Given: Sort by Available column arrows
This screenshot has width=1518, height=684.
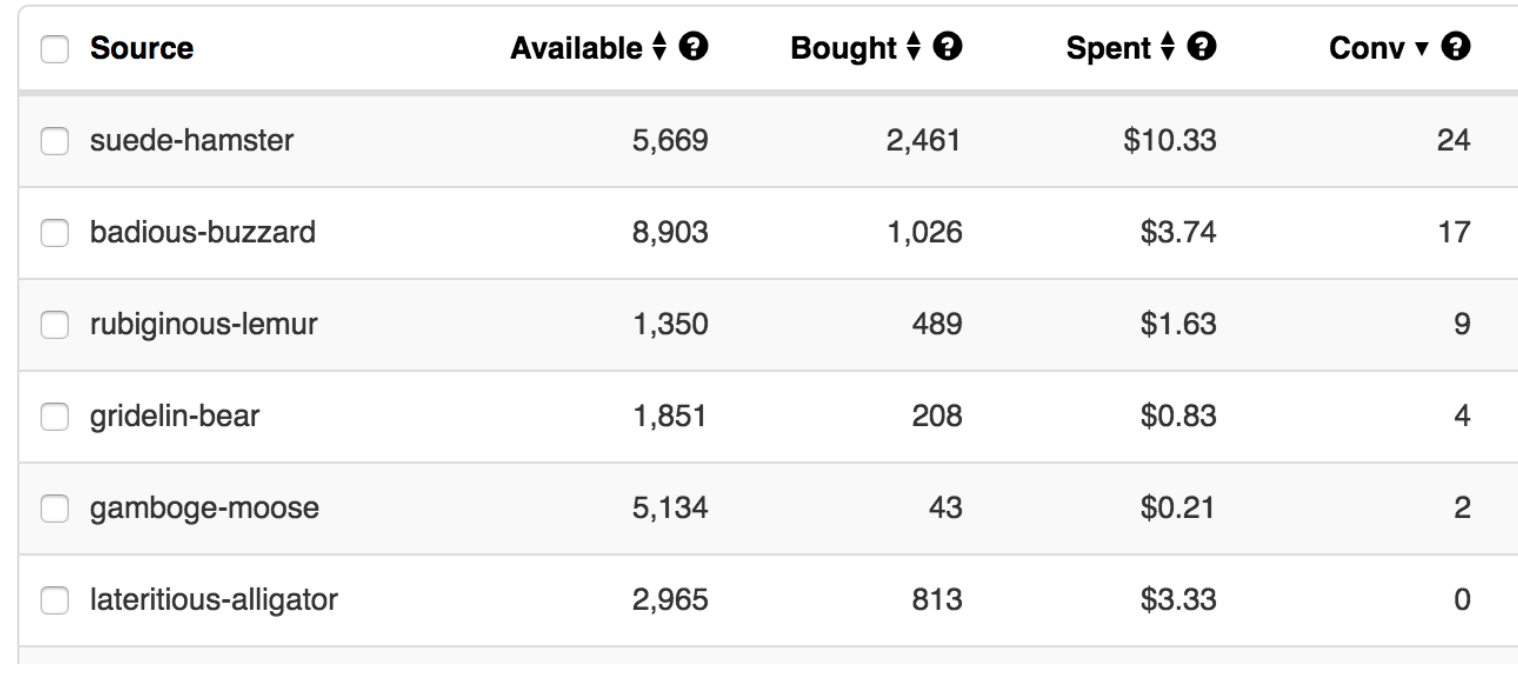Looking at the screenshot, I should click(672, 47).
